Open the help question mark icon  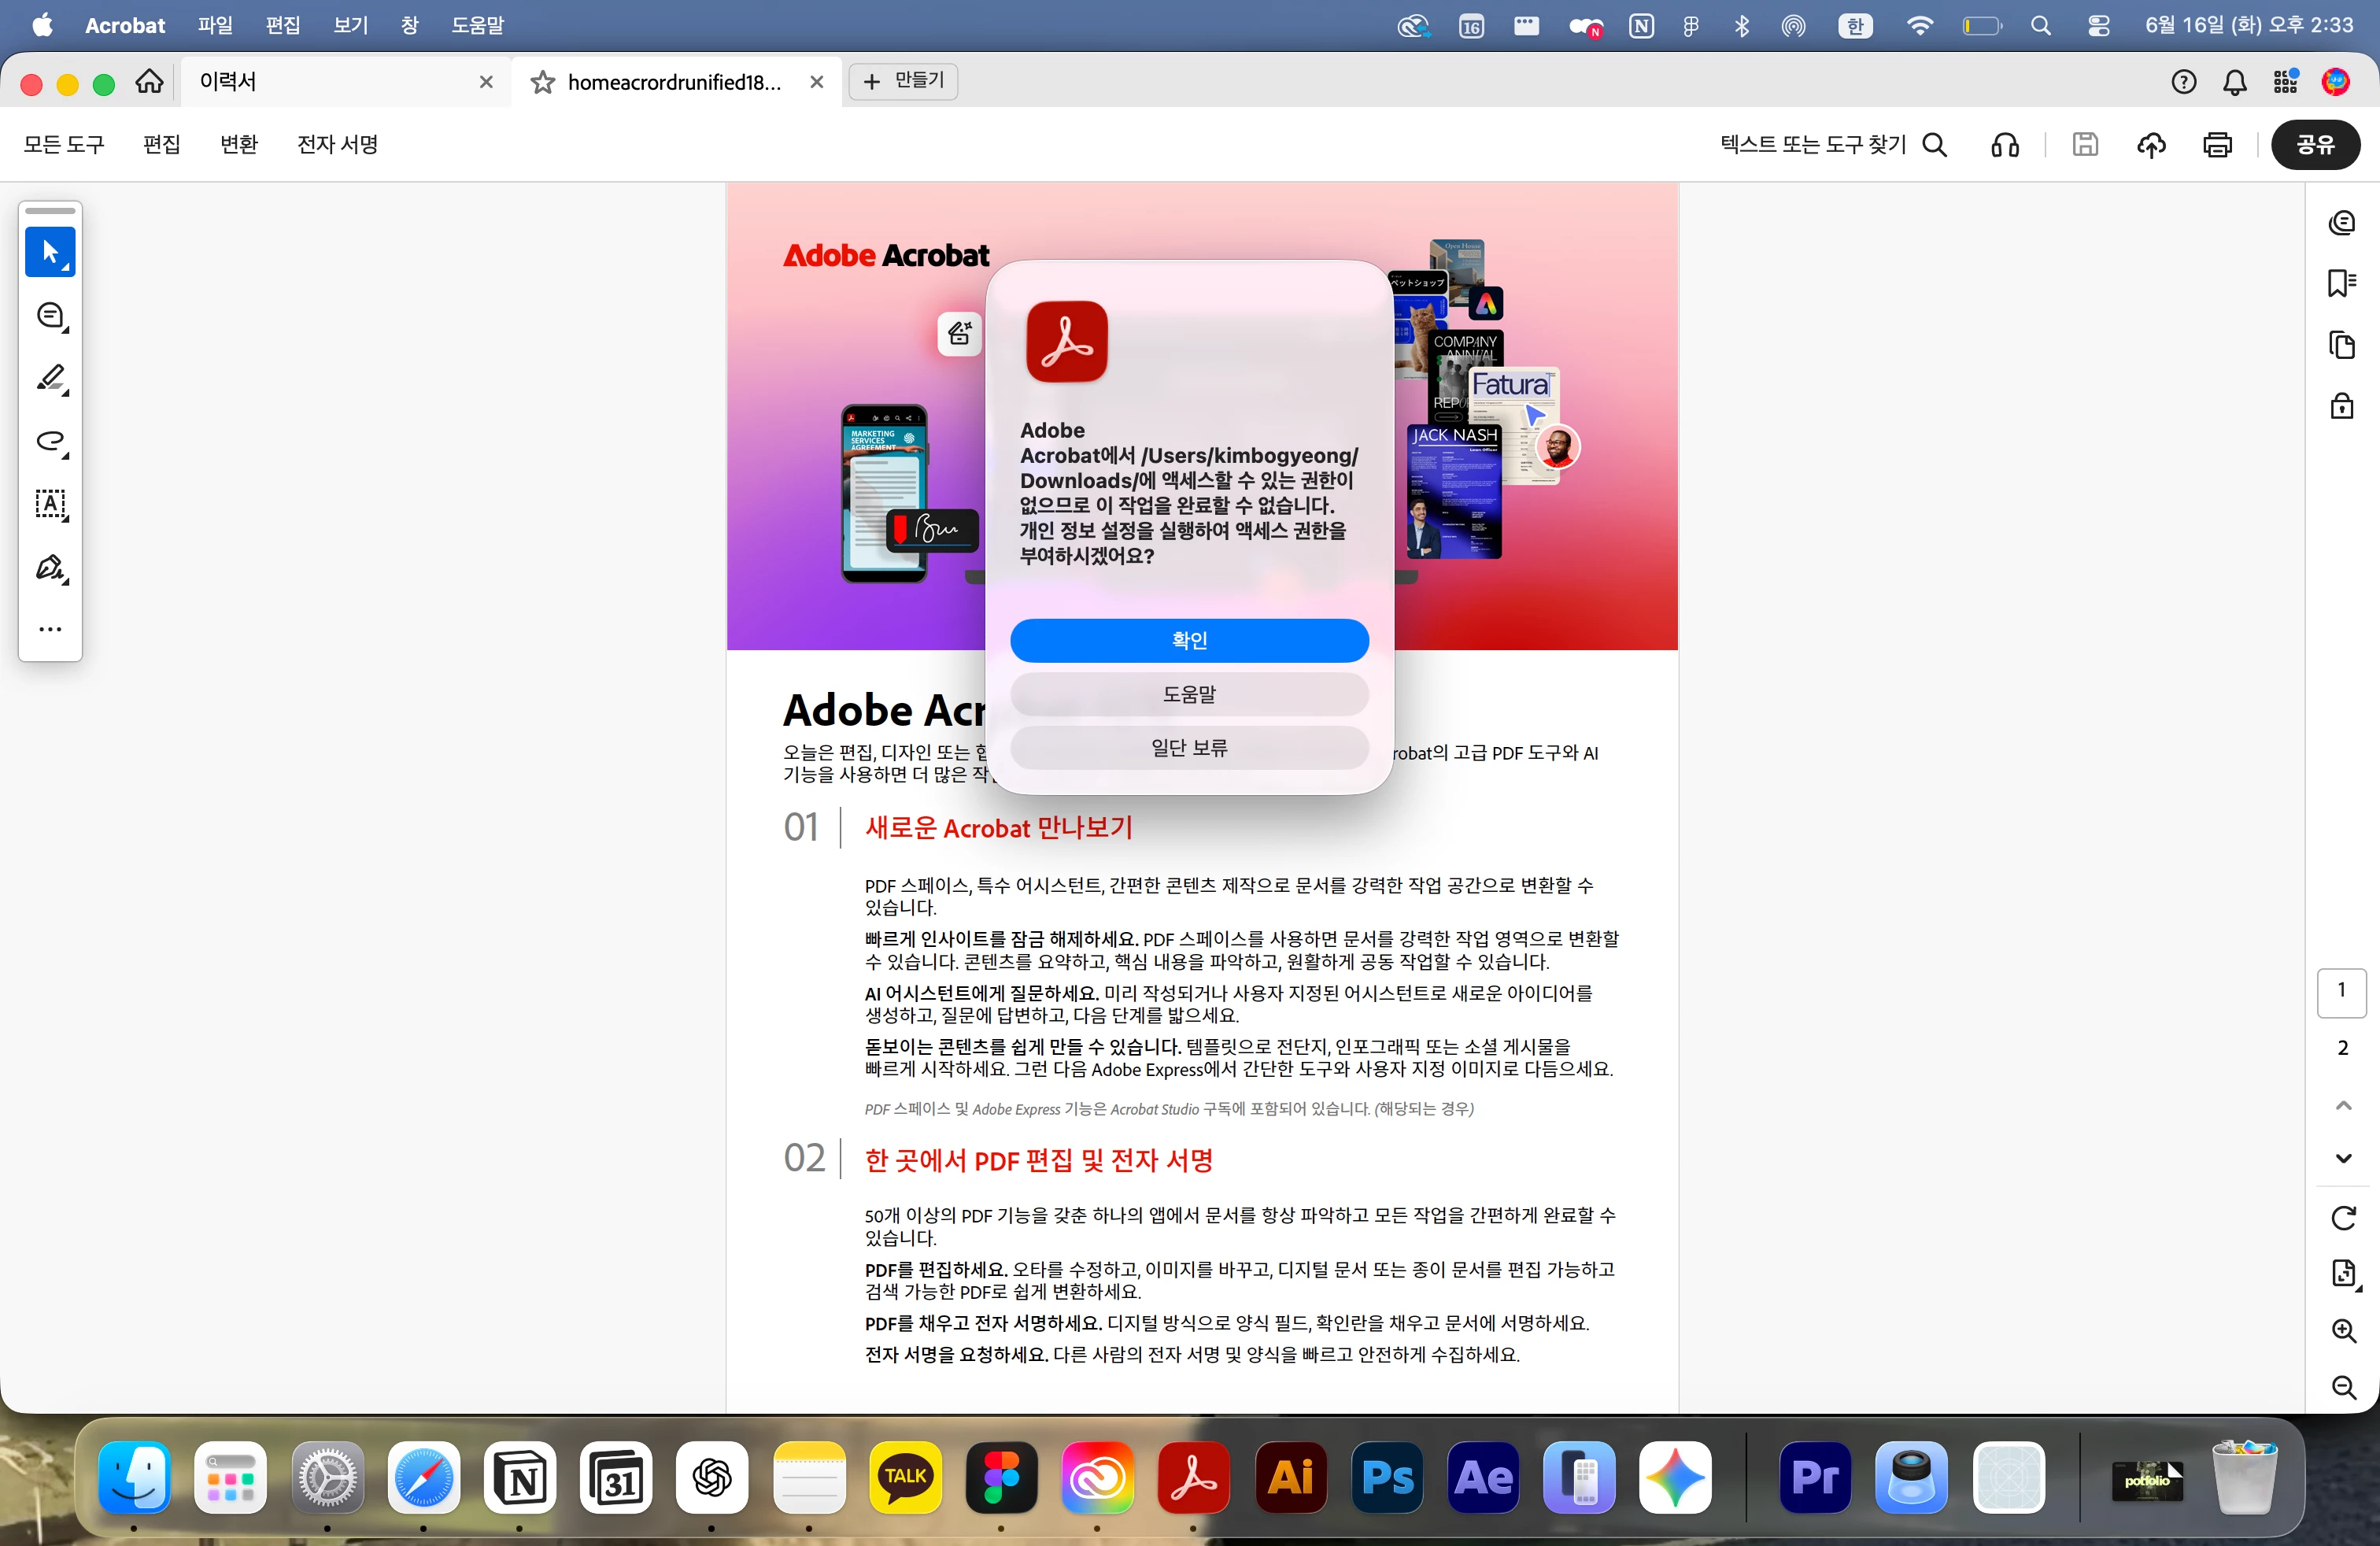point(2184,82)
